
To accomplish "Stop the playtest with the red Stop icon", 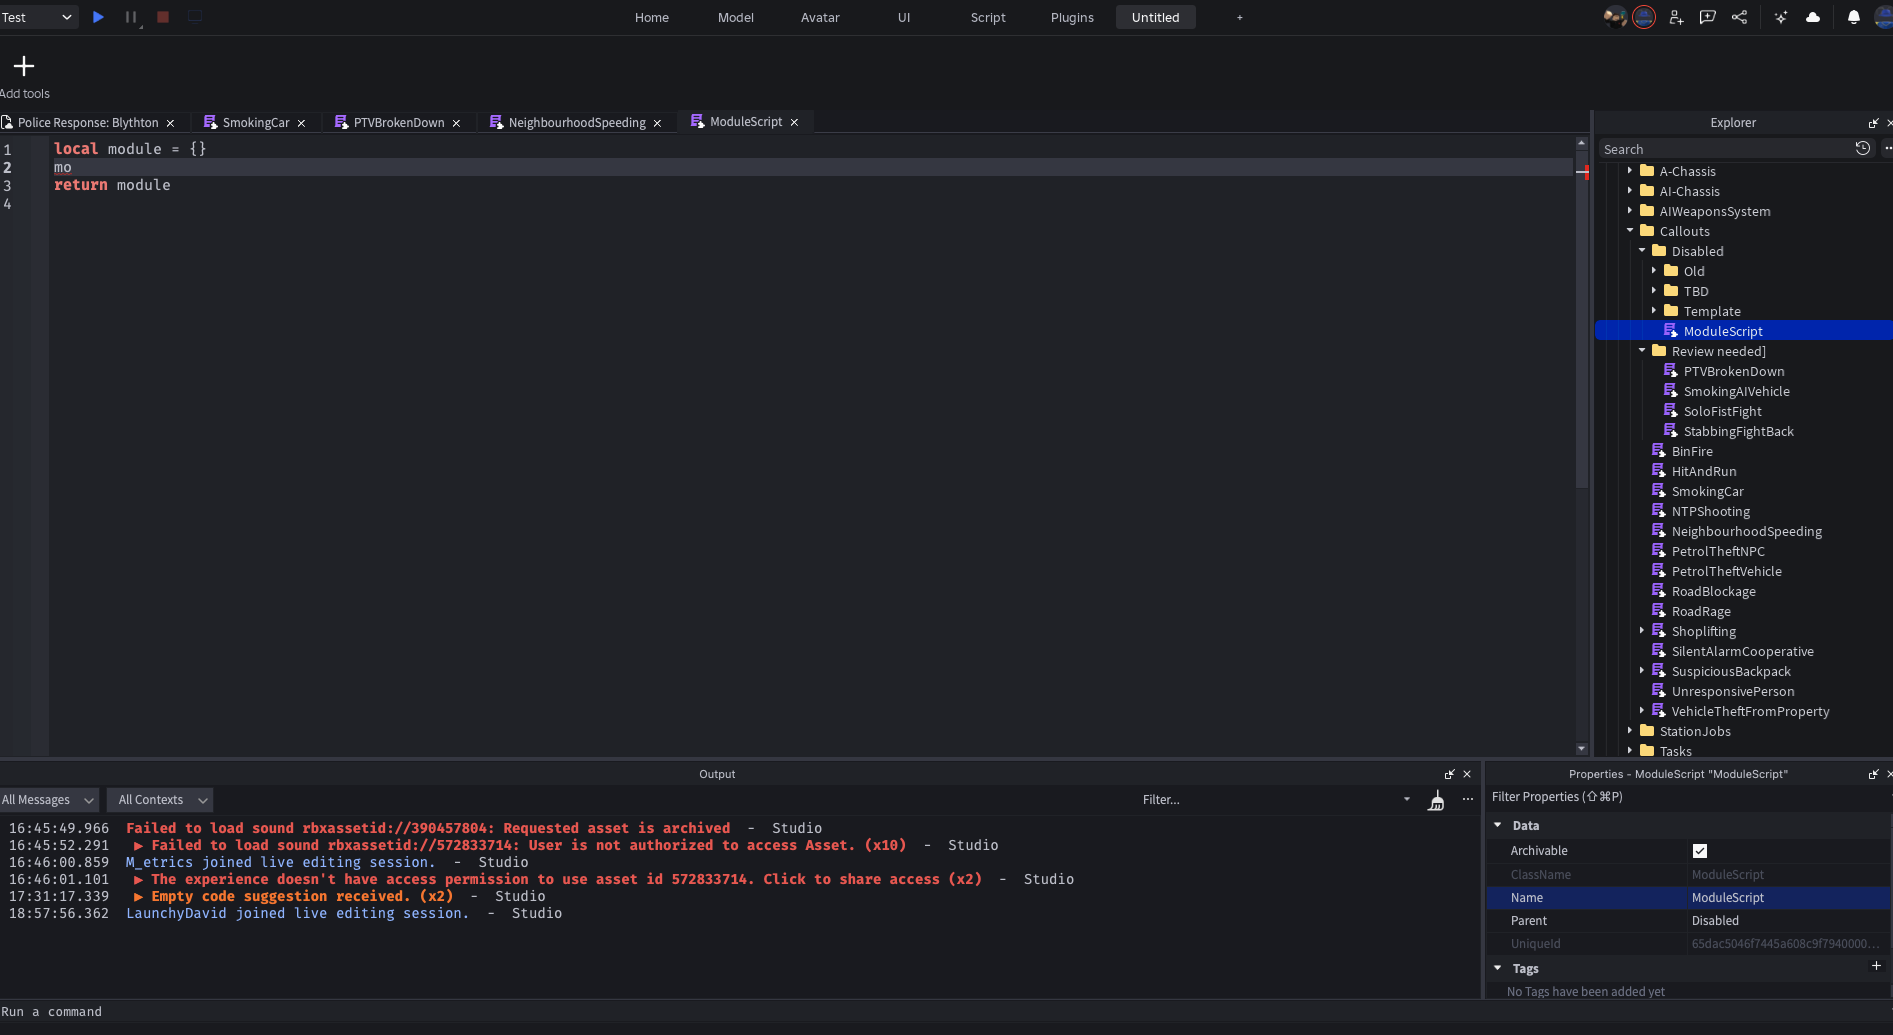I will [x=163, y=17].
